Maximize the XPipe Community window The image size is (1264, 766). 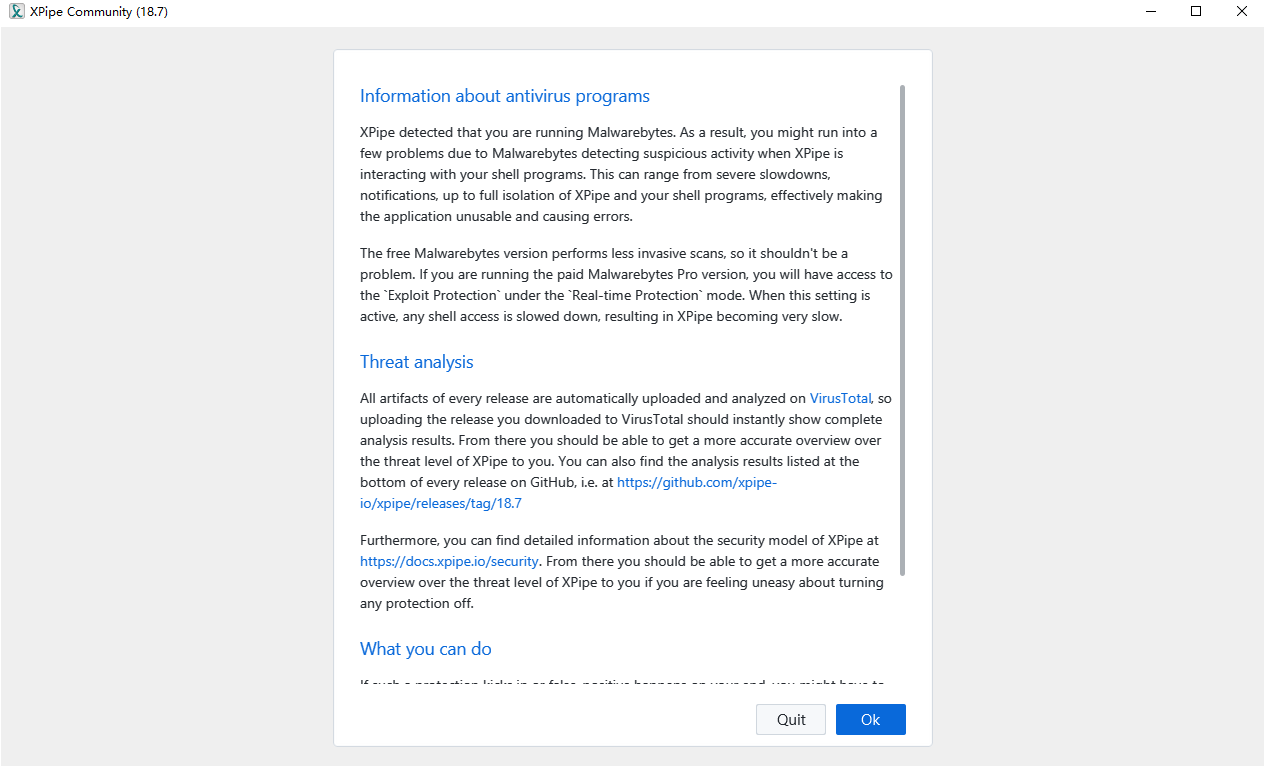(x=1196, y=11)
